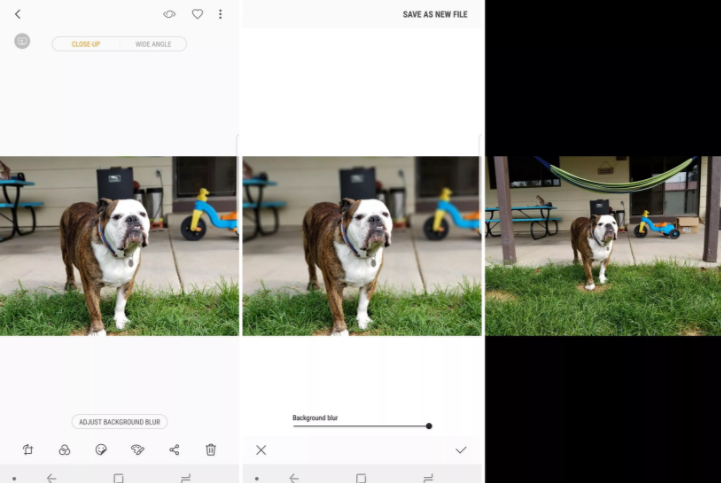Switch to the Wide Angle view
Image resolution: width=721 pixels, height=483 pixels.
click(153, 44)
